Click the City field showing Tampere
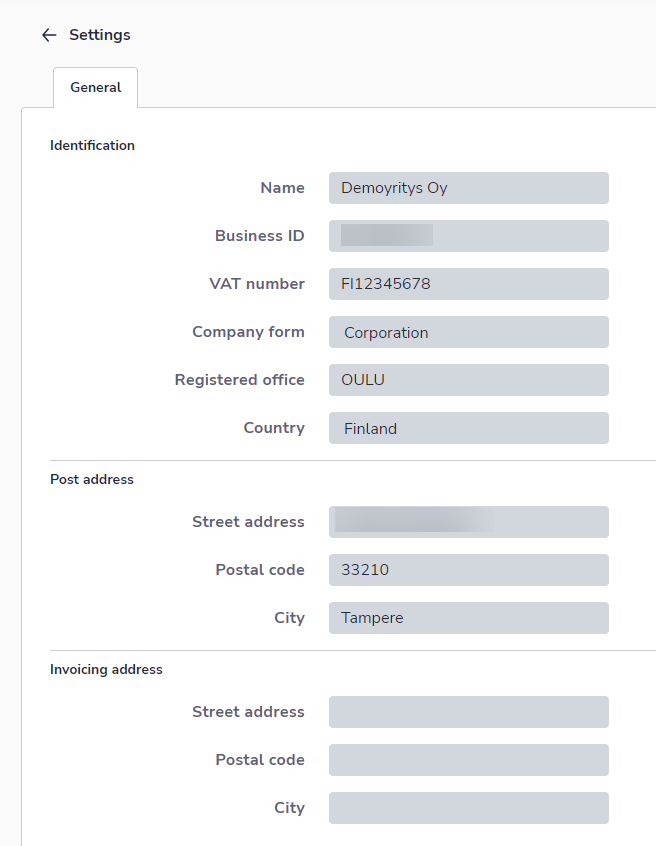The image size is (656, 846). pos(468,618)
